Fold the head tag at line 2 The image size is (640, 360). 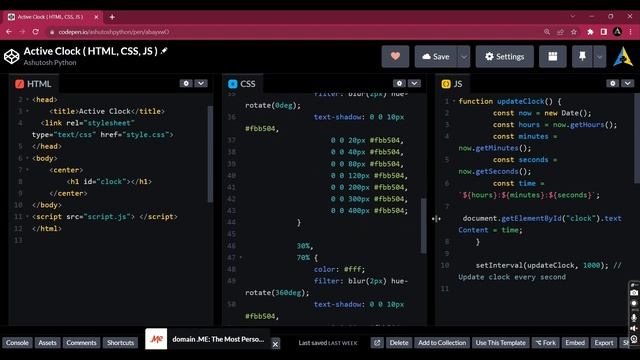27,100
